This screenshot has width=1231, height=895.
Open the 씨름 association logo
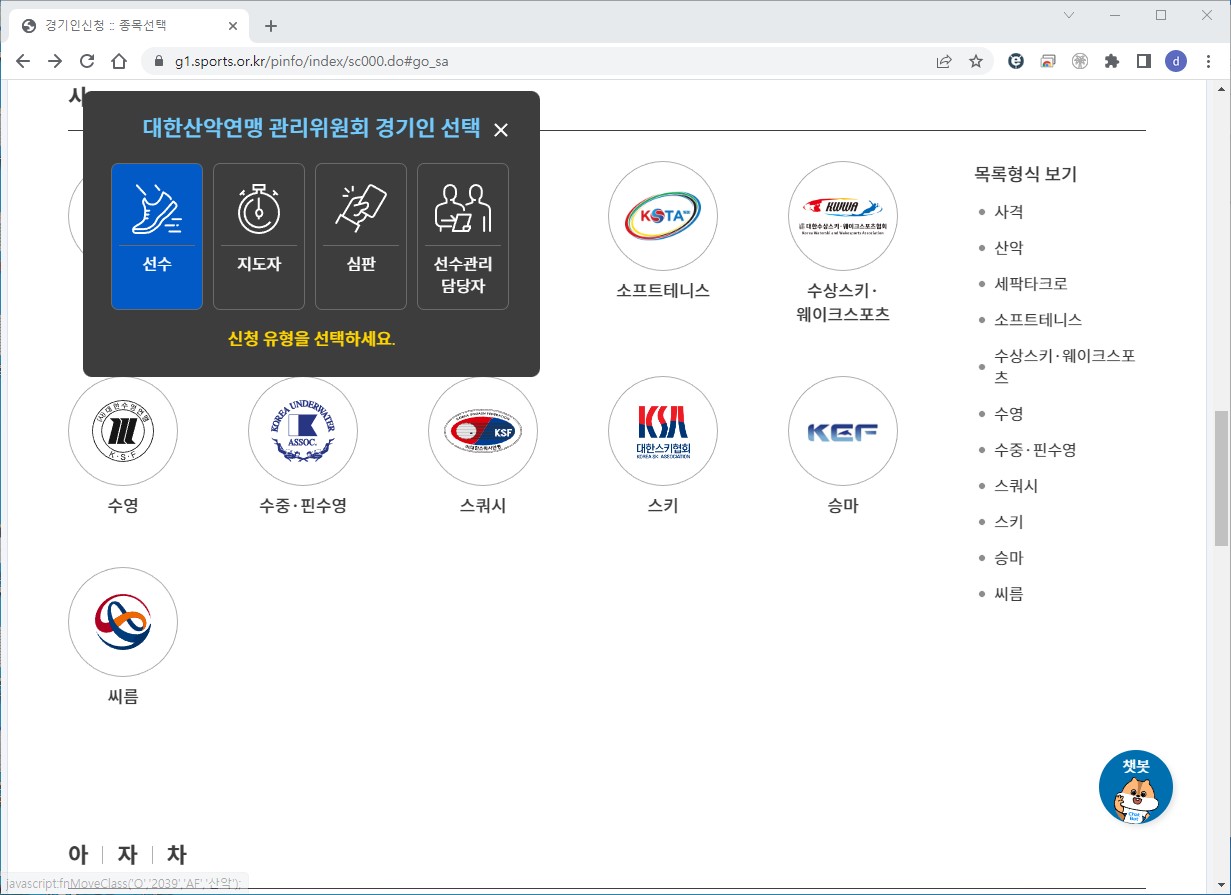[123, 622]
